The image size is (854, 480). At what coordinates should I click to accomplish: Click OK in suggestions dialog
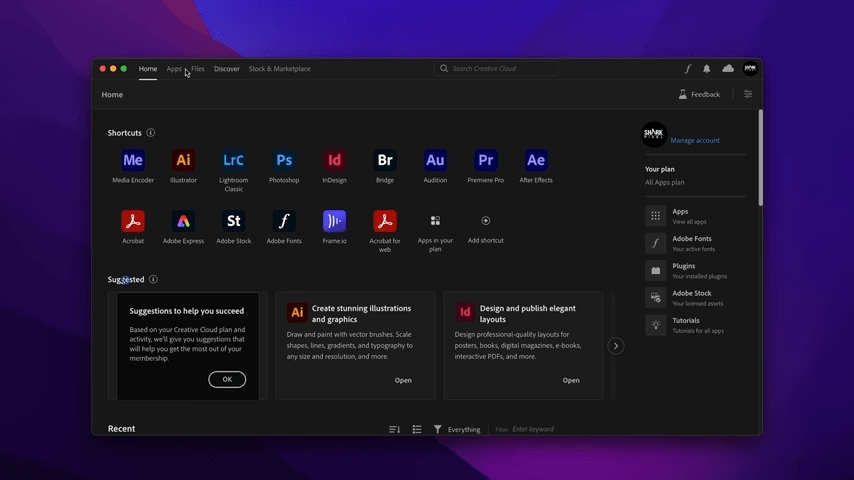[x=227, y=379]
